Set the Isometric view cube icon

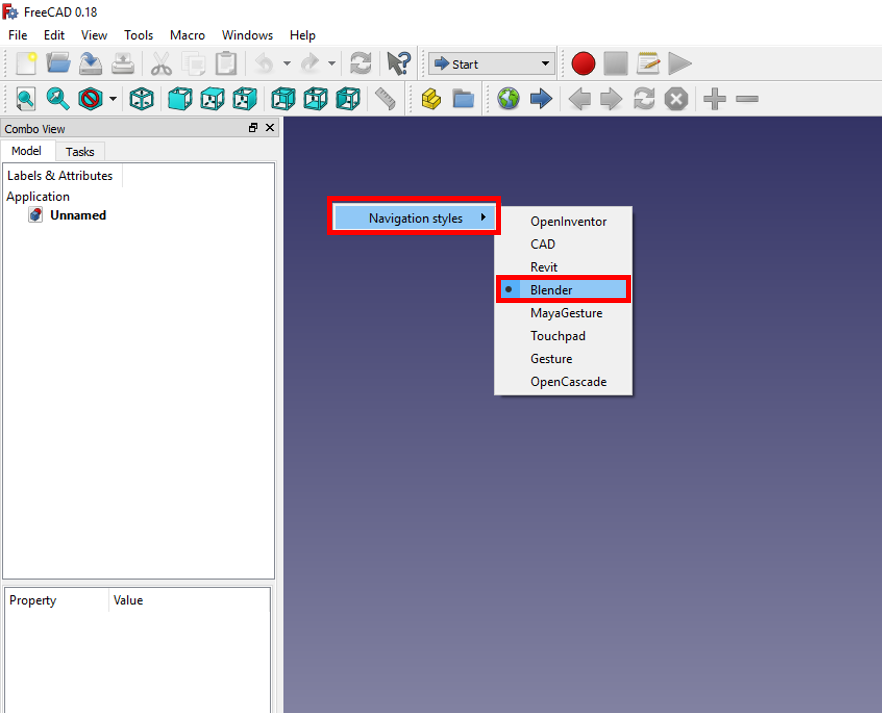[x=141, y=99]
